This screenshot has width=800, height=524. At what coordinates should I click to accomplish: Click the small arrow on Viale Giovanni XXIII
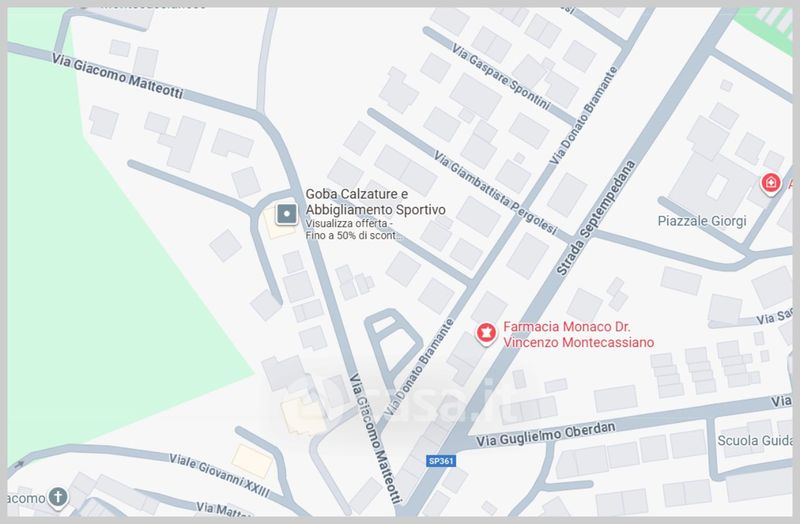tap(19, 465)
